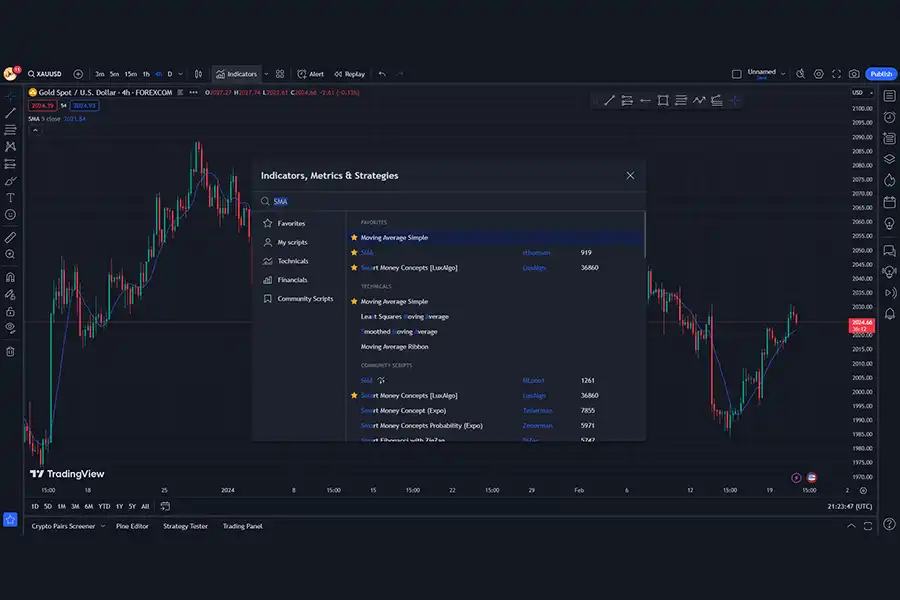Select Smart Money Concept (Expo) script

404,411
